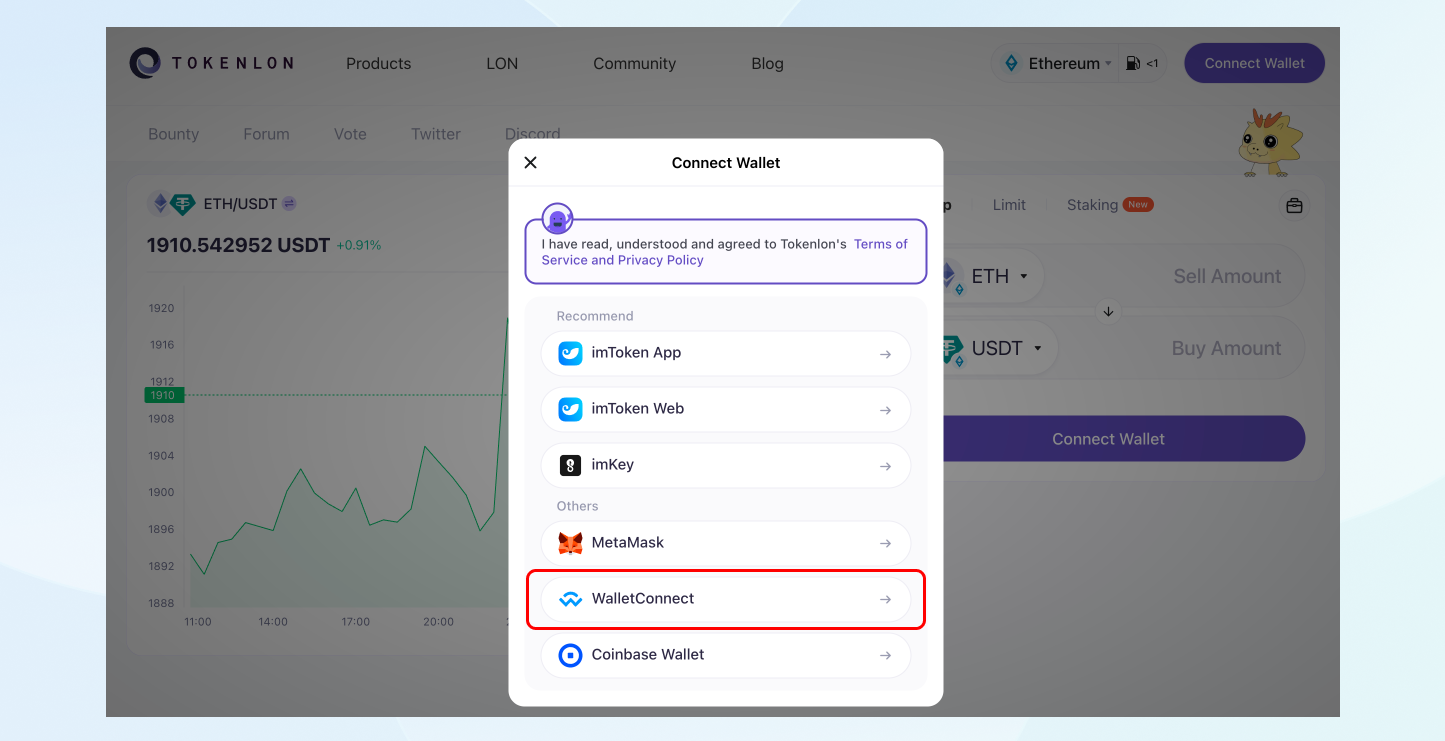Click the WalletConnect logo icon
The width and height of the screenshot is (1445, 741).
pos(570,599)
